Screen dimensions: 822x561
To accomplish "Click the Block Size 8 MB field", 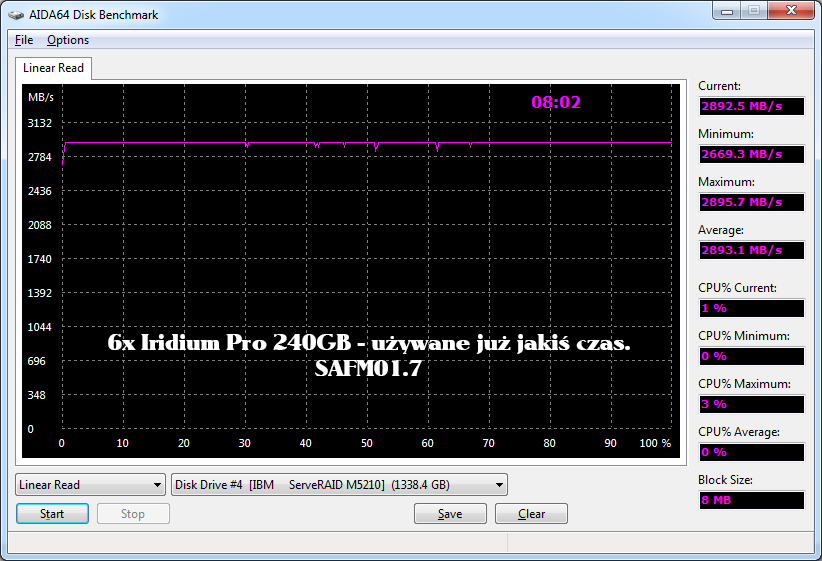I will coord(751,500).
